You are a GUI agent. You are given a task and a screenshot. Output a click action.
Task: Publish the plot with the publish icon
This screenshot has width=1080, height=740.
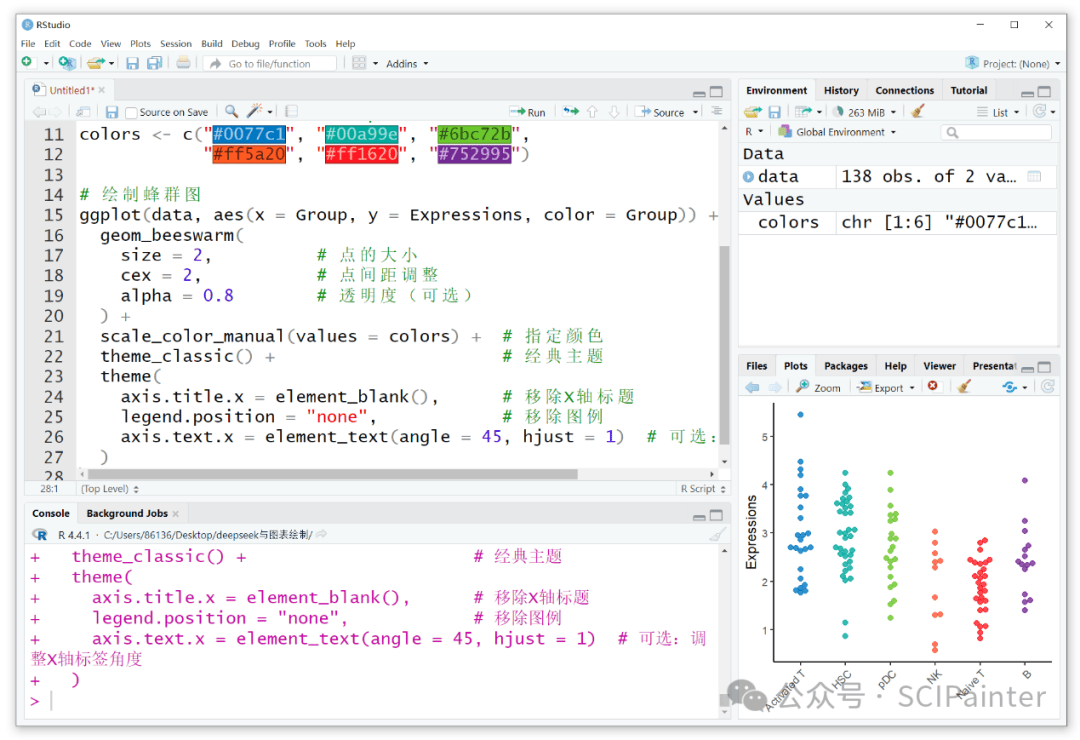pos(1010,387)
